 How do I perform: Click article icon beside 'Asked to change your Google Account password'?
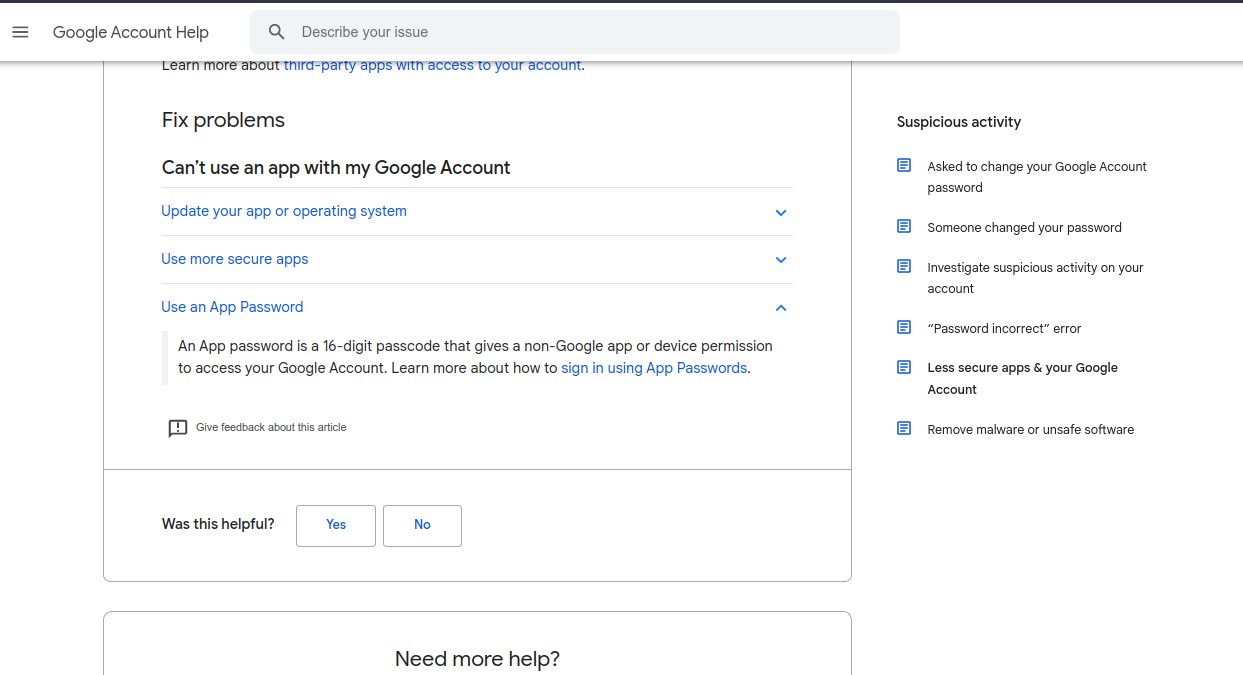(x=904, y=166)
